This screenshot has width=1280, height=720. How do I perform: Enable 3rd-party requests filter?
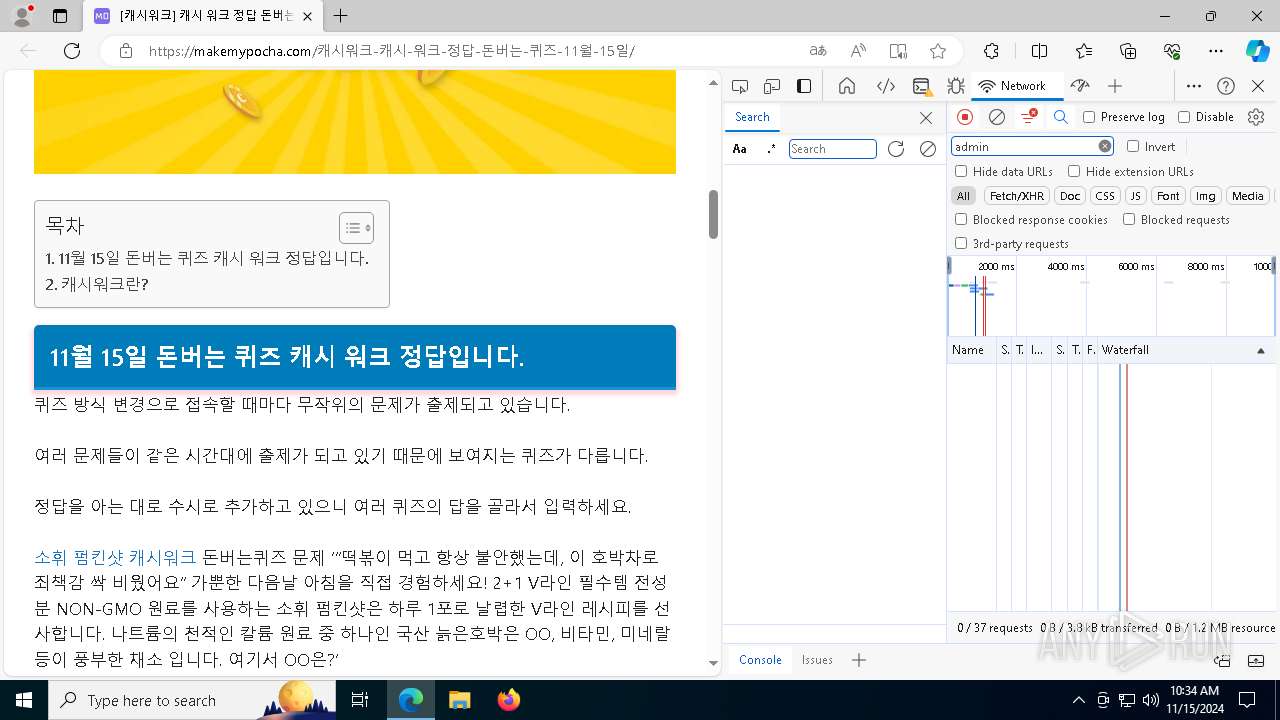pos(961,243)
